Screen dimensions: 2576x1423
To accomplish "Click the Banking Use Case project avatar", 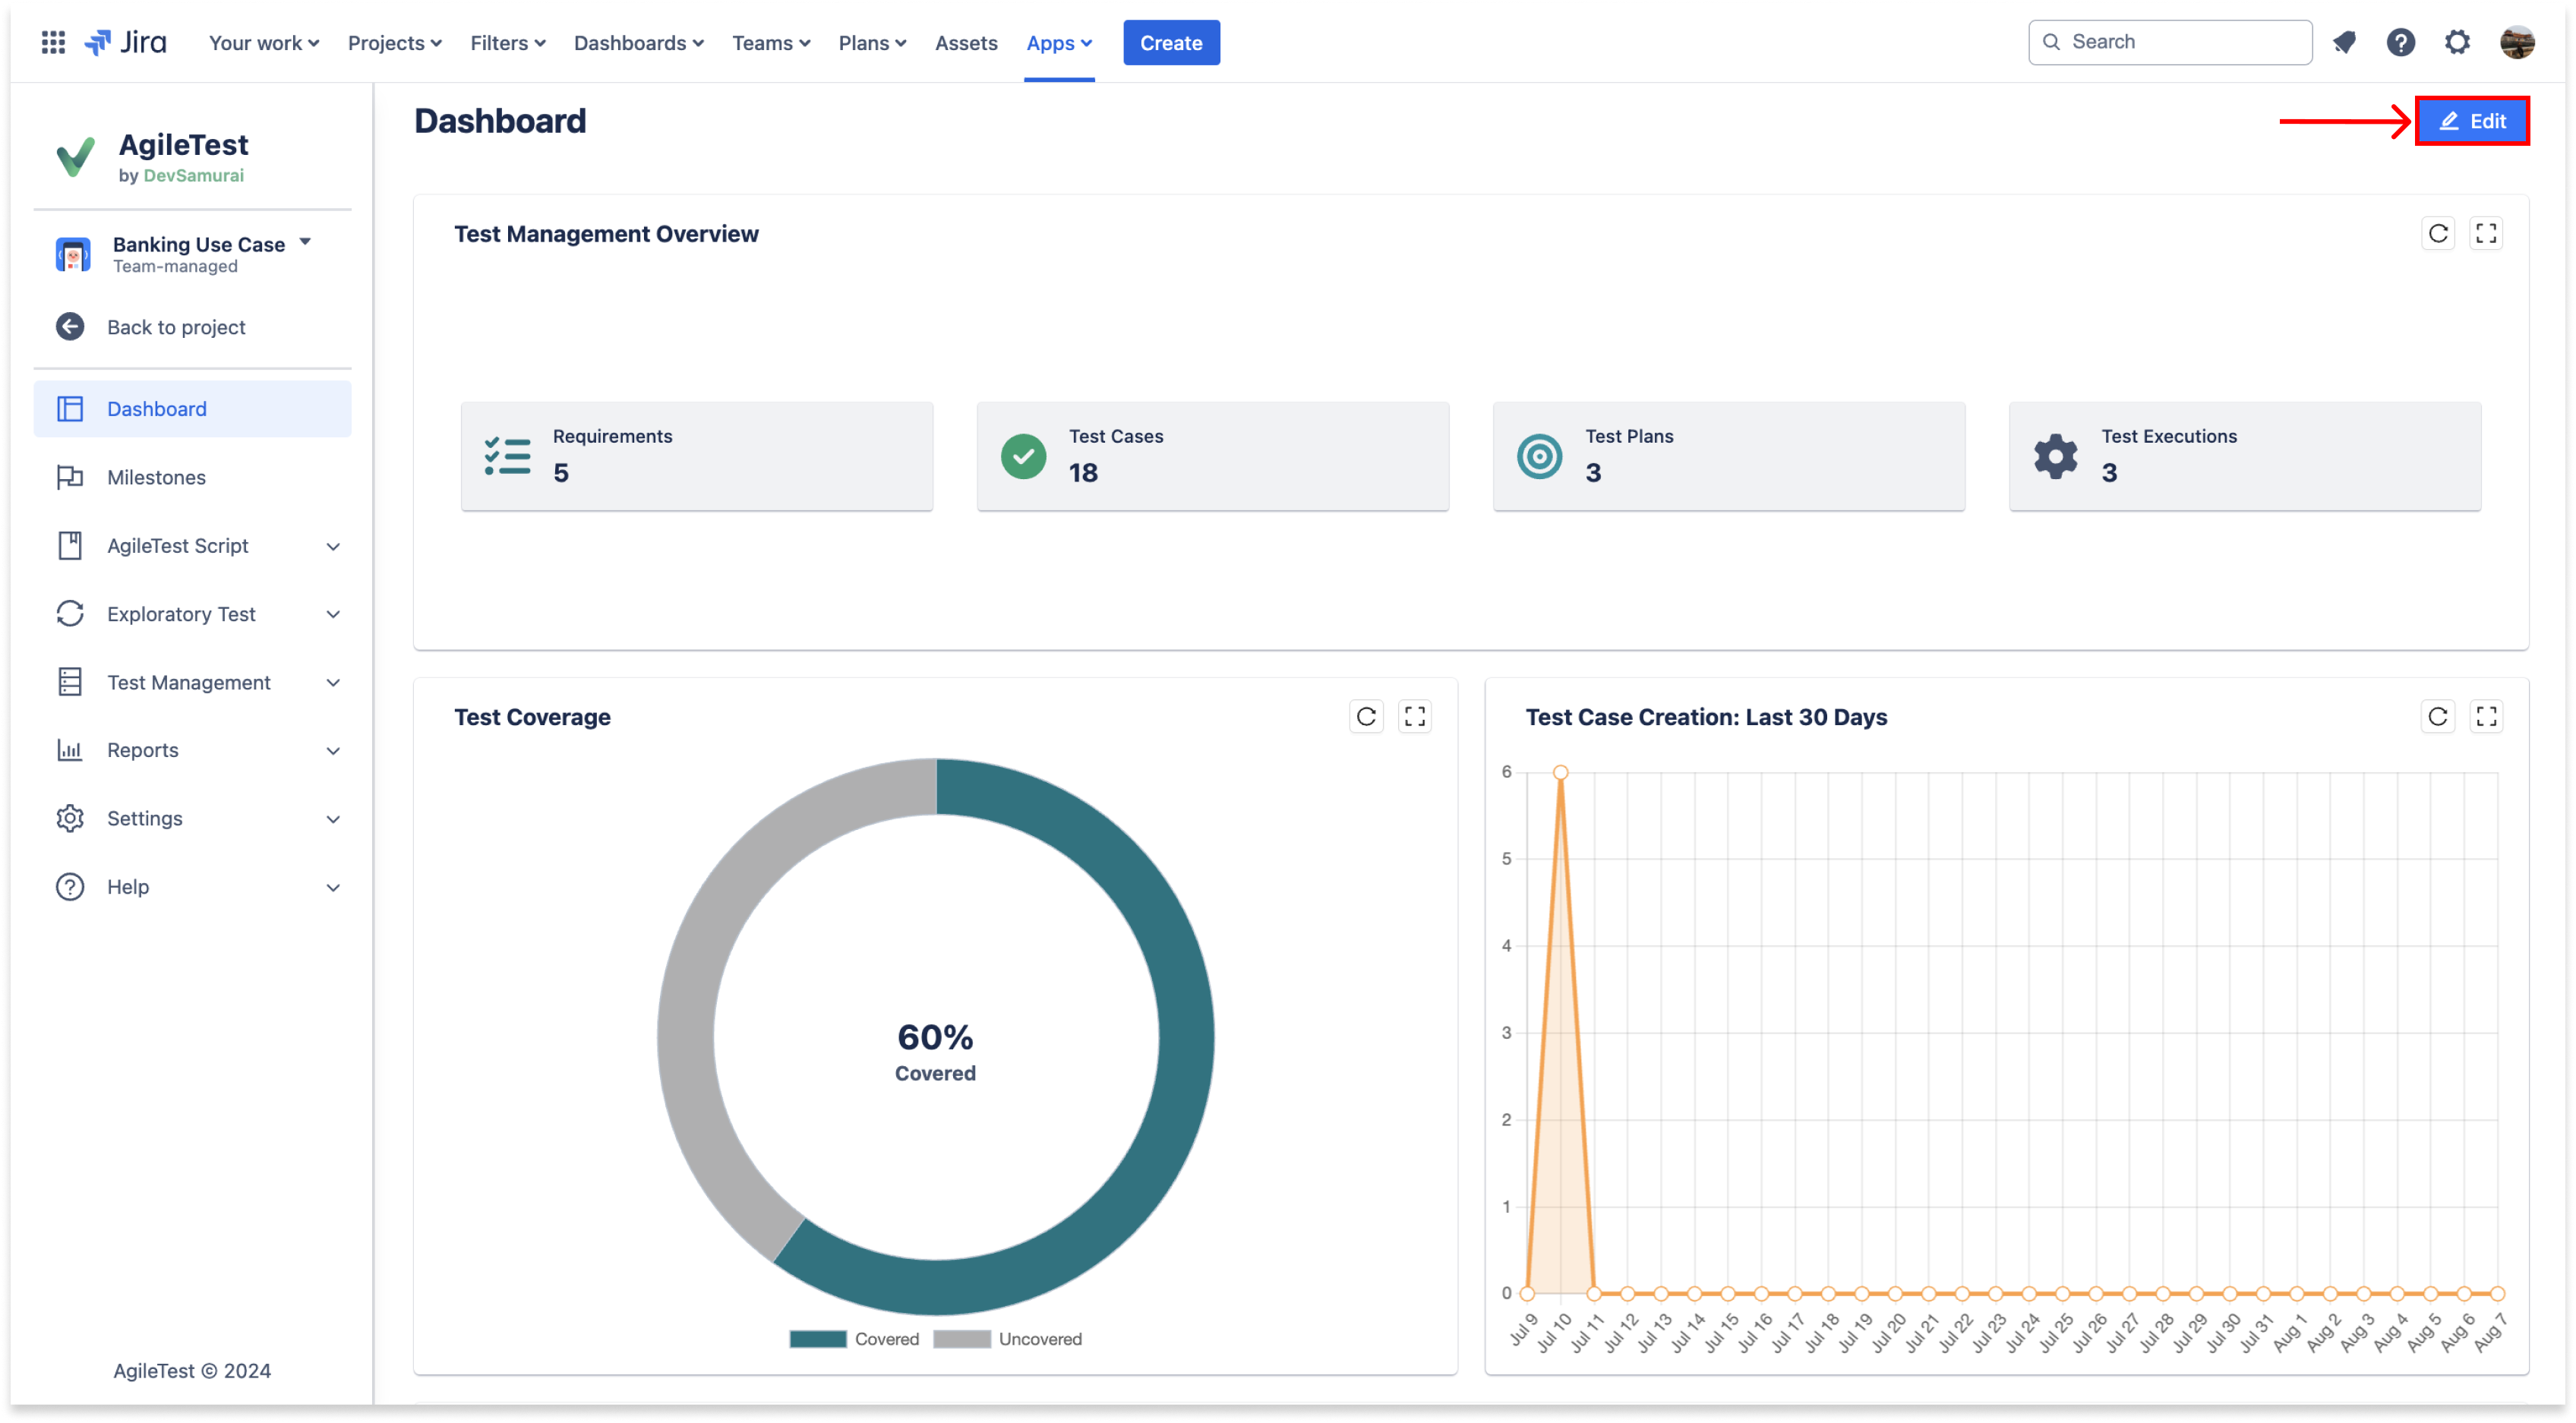I will [73, 254].
